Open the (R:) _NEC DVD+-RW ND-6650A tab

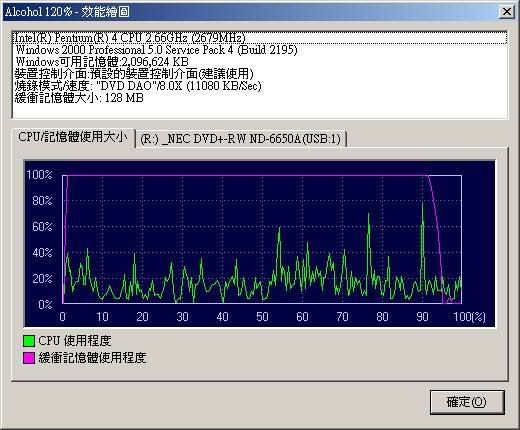tap(241, 139)
